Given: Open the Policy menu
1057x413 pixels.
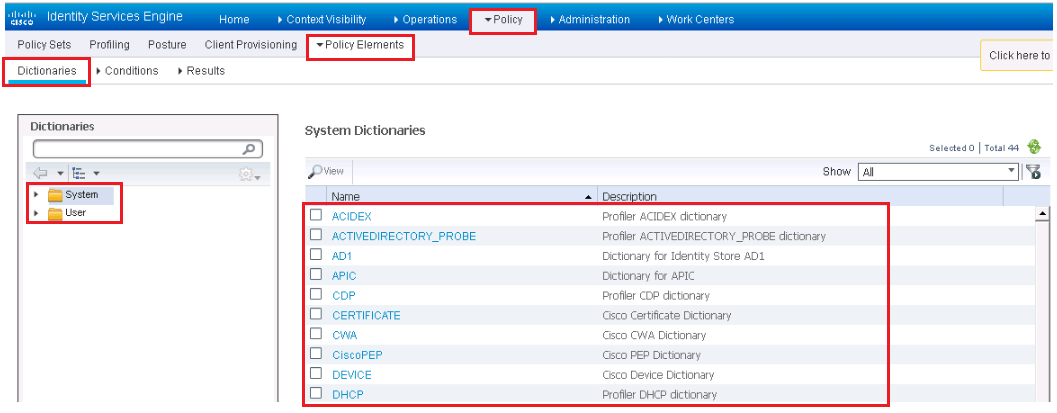Looking at the screenshot, I should 503,20.
